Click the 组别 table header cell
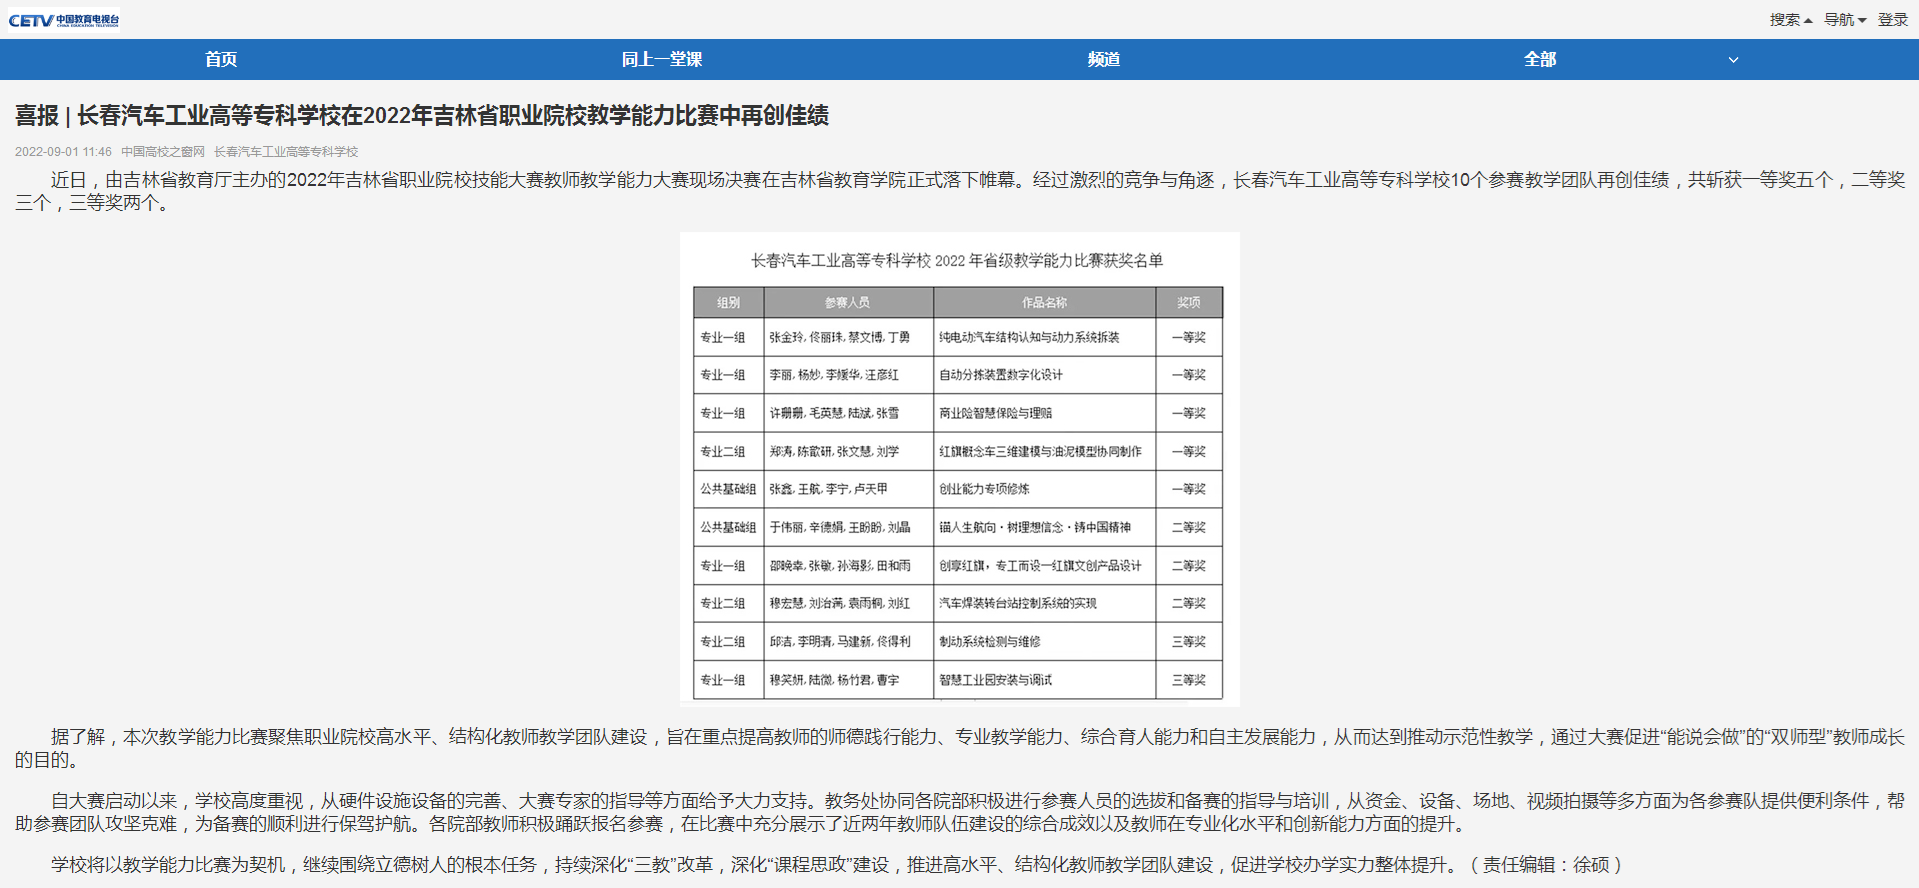This screenshot has width=1919, height=888. coord(728,302)
